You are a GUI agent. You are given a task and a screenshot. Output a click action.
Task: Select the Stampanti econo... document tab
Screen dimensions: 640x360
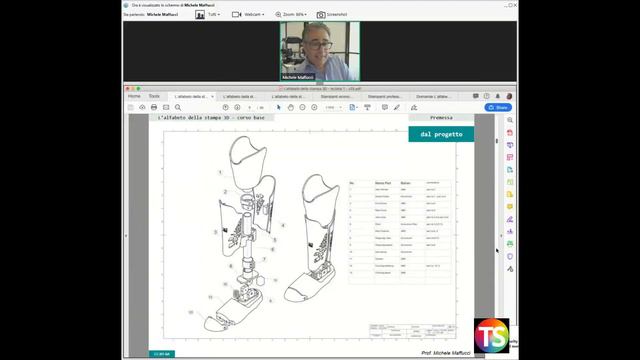[x=336, y=97]
